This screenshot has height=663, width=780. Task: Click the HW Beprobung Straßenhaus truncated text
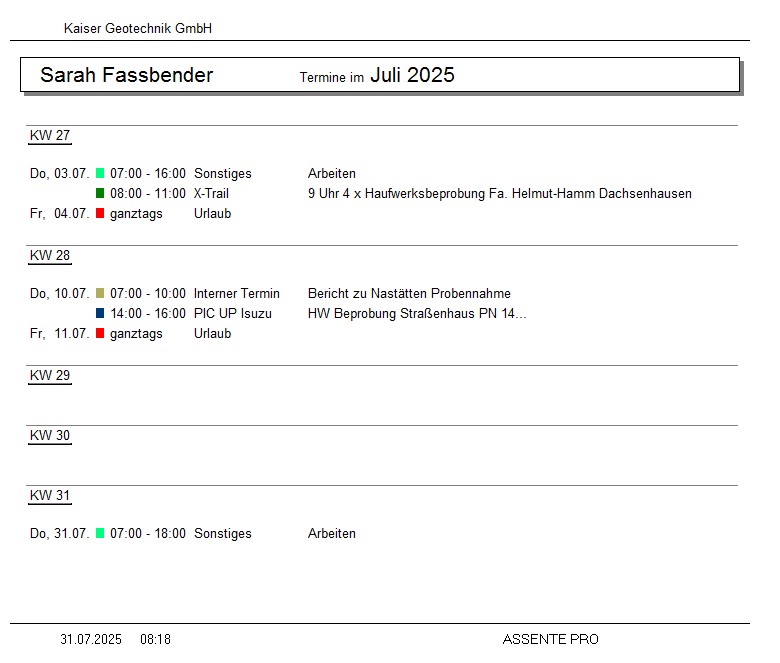(417, 314)
